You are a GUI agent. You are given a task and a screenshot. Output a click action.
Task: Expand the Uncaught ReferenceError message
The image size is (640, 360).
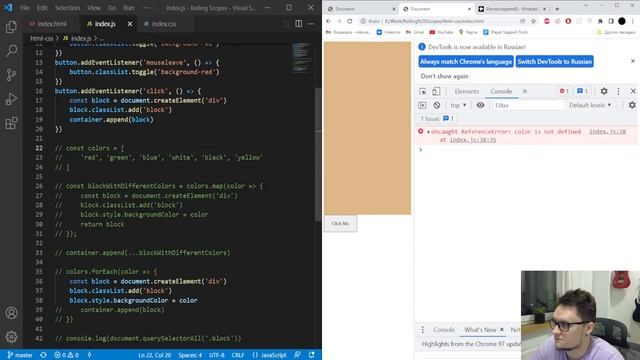click(x=428, y=132)
